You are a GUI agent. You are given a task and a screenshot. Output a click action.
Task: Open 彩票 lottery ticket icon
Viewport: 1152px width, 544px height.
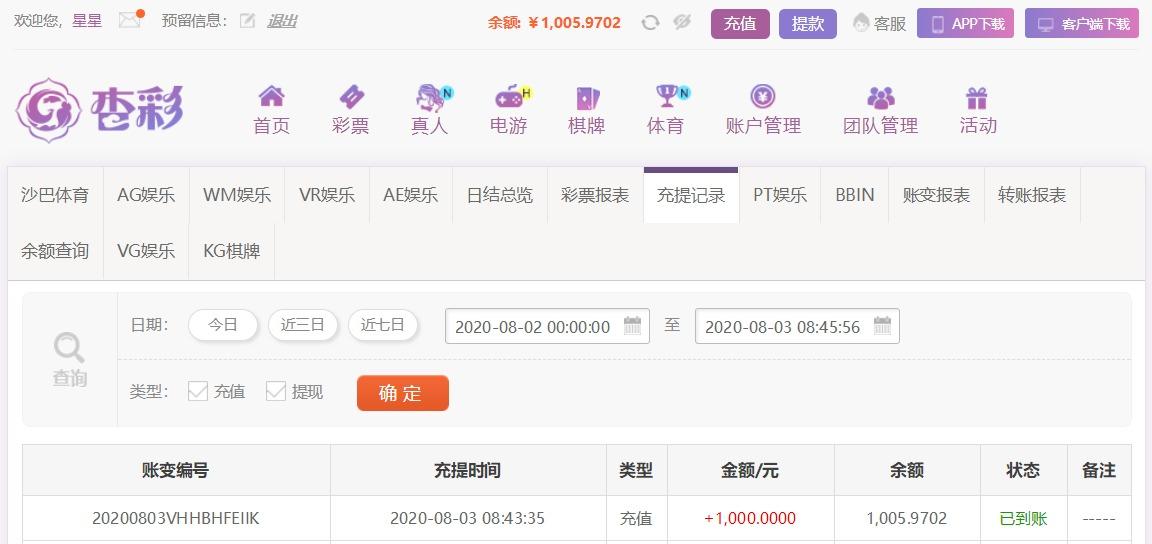click(x=350, y=96)
